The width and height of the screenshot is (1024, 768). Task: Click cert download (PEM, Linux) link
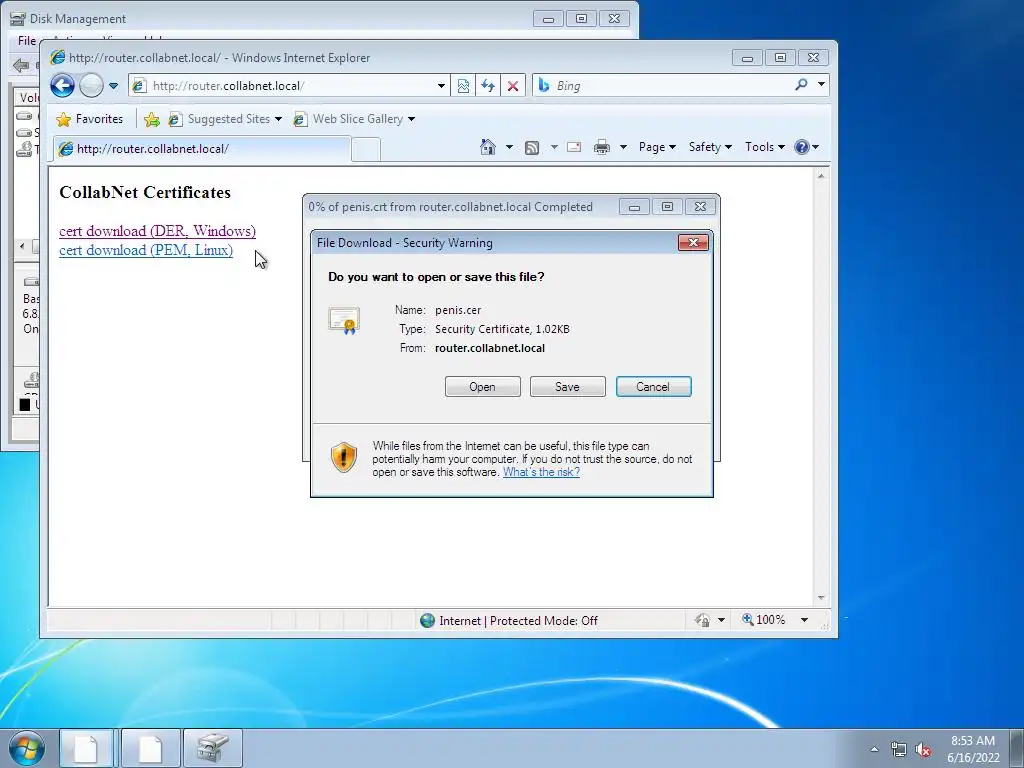(x=146, y=250)
